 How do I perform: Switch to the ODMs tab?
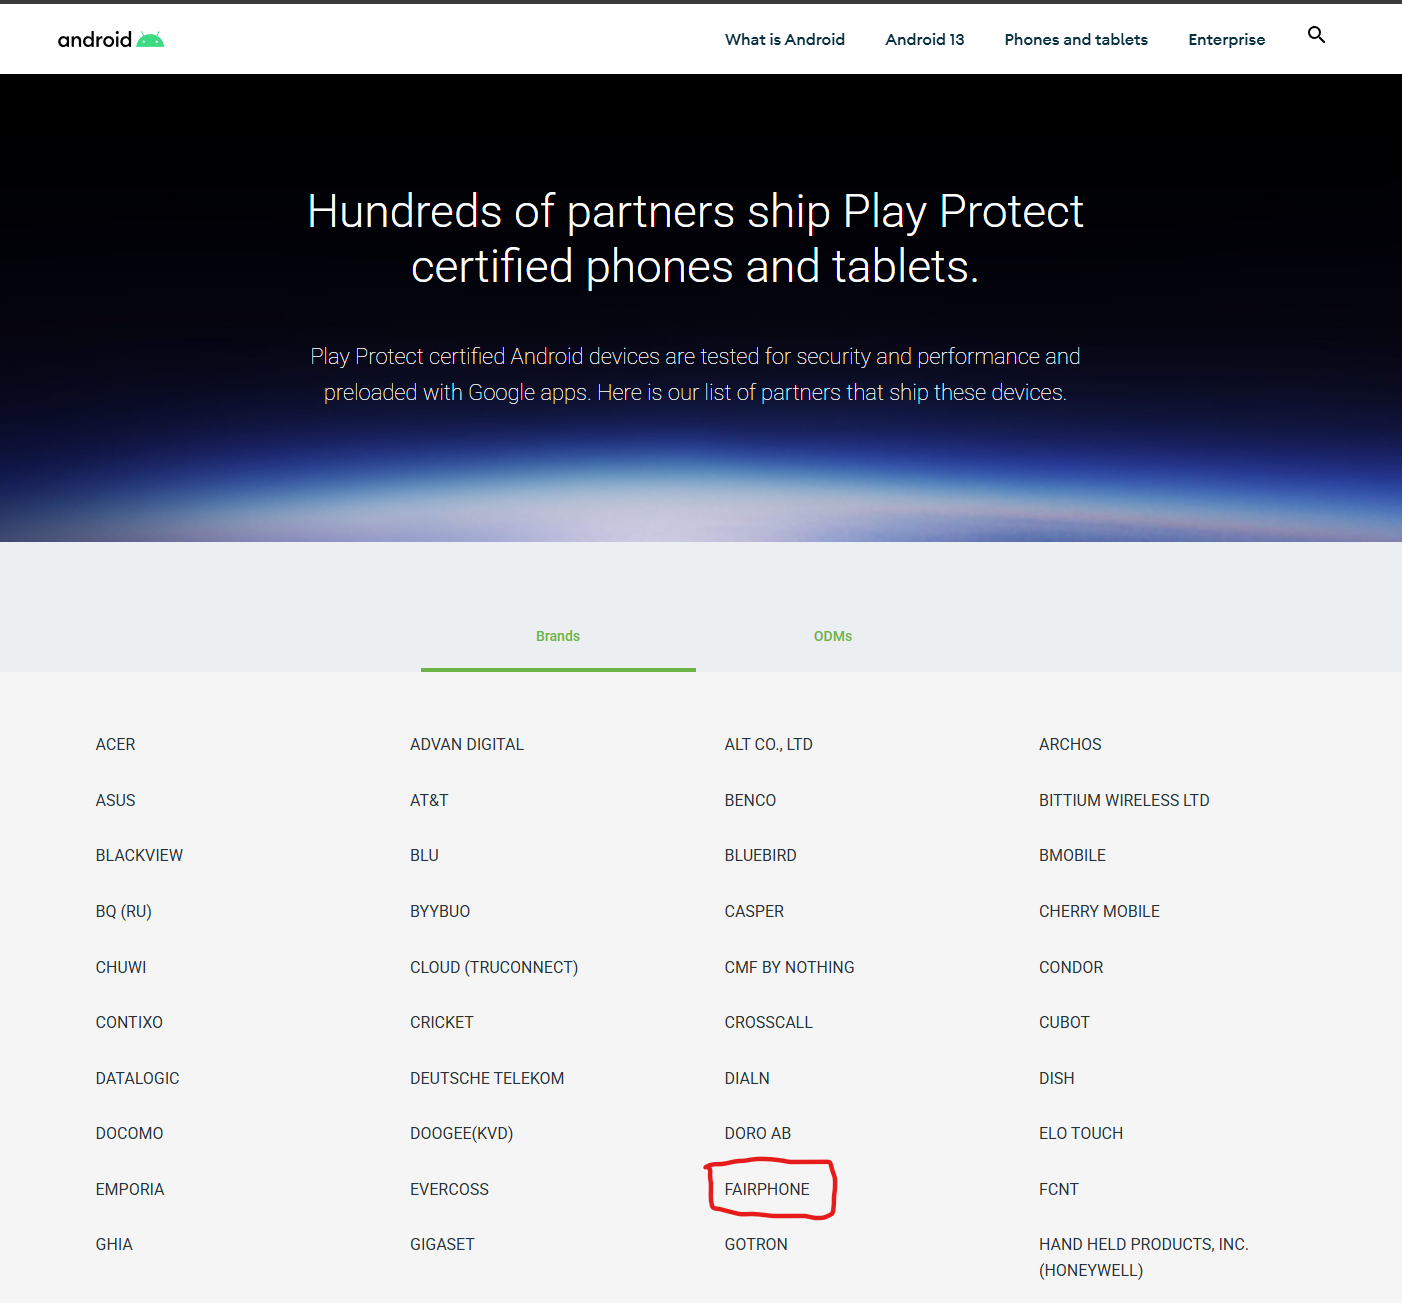click(833, 636)
